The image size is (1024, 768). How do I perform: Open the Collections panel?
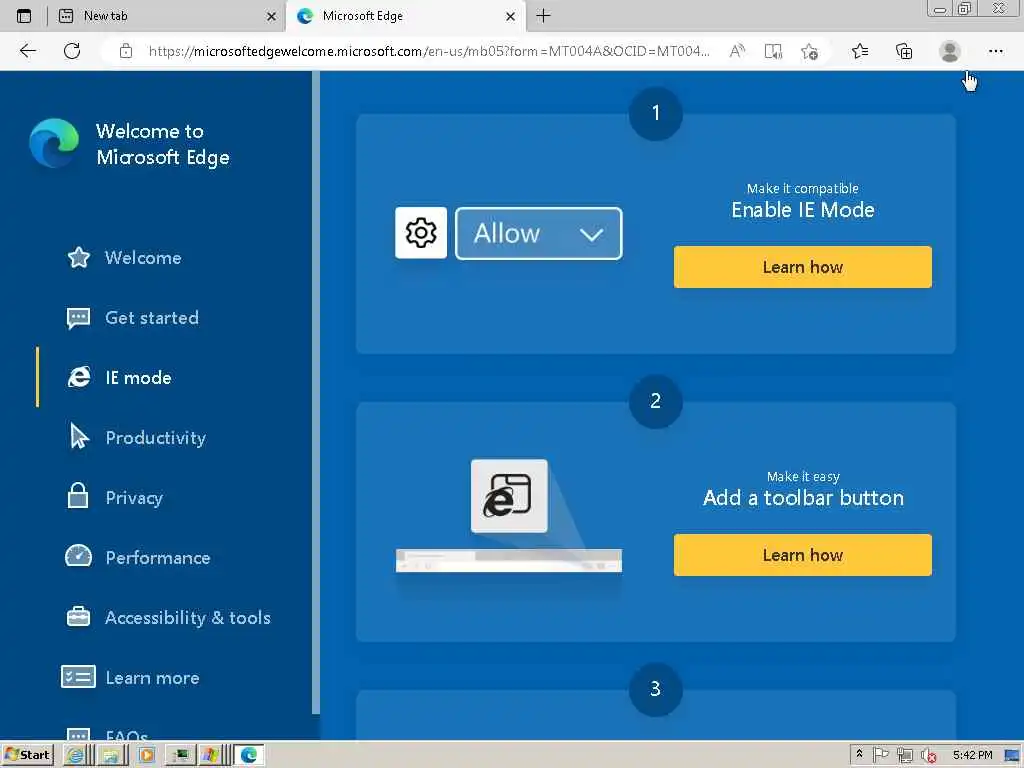pos(904,51)
